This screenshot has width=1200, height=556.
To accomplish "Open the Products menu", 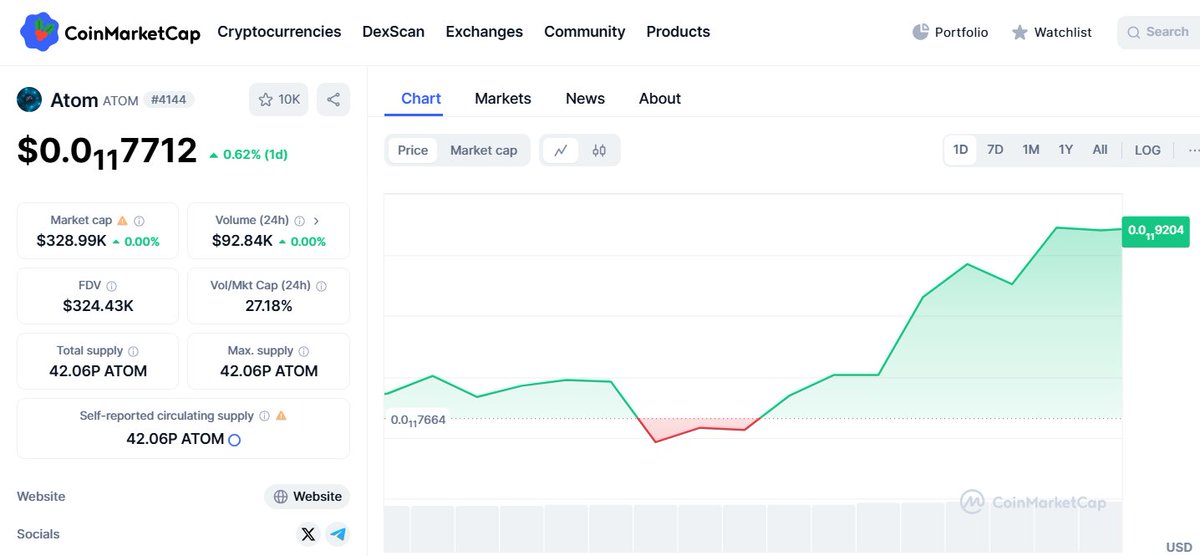I will tap(678, 32).
